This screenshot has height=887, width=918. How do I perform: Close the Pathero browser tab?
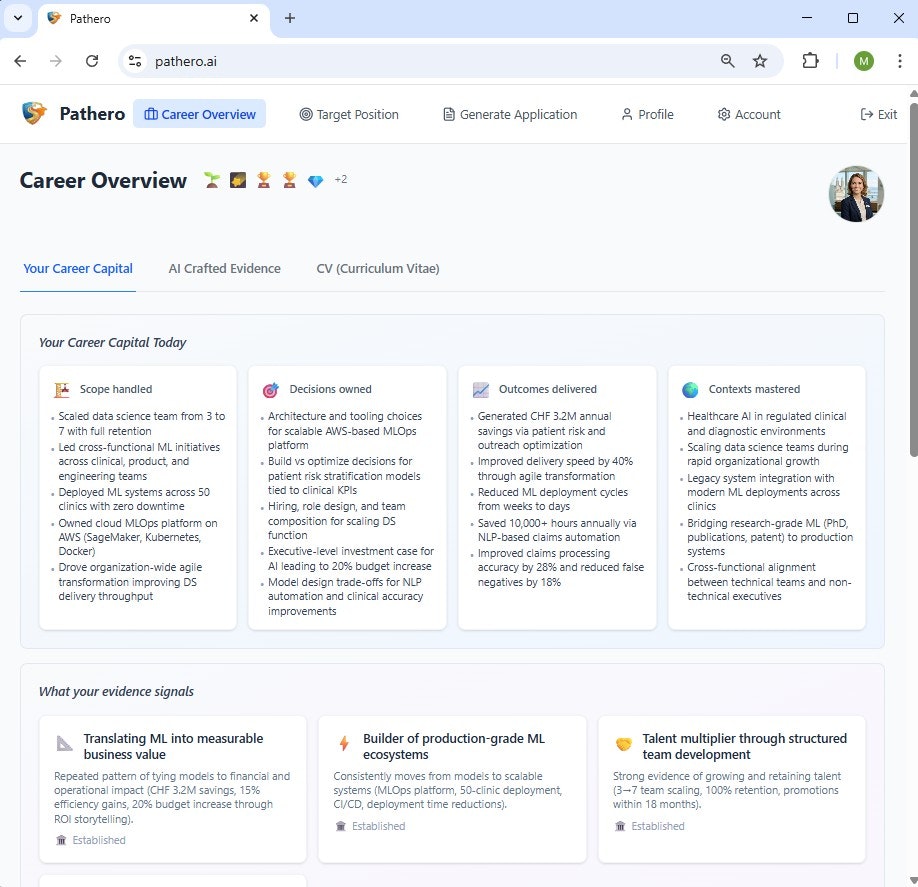[x=254, y=18]
